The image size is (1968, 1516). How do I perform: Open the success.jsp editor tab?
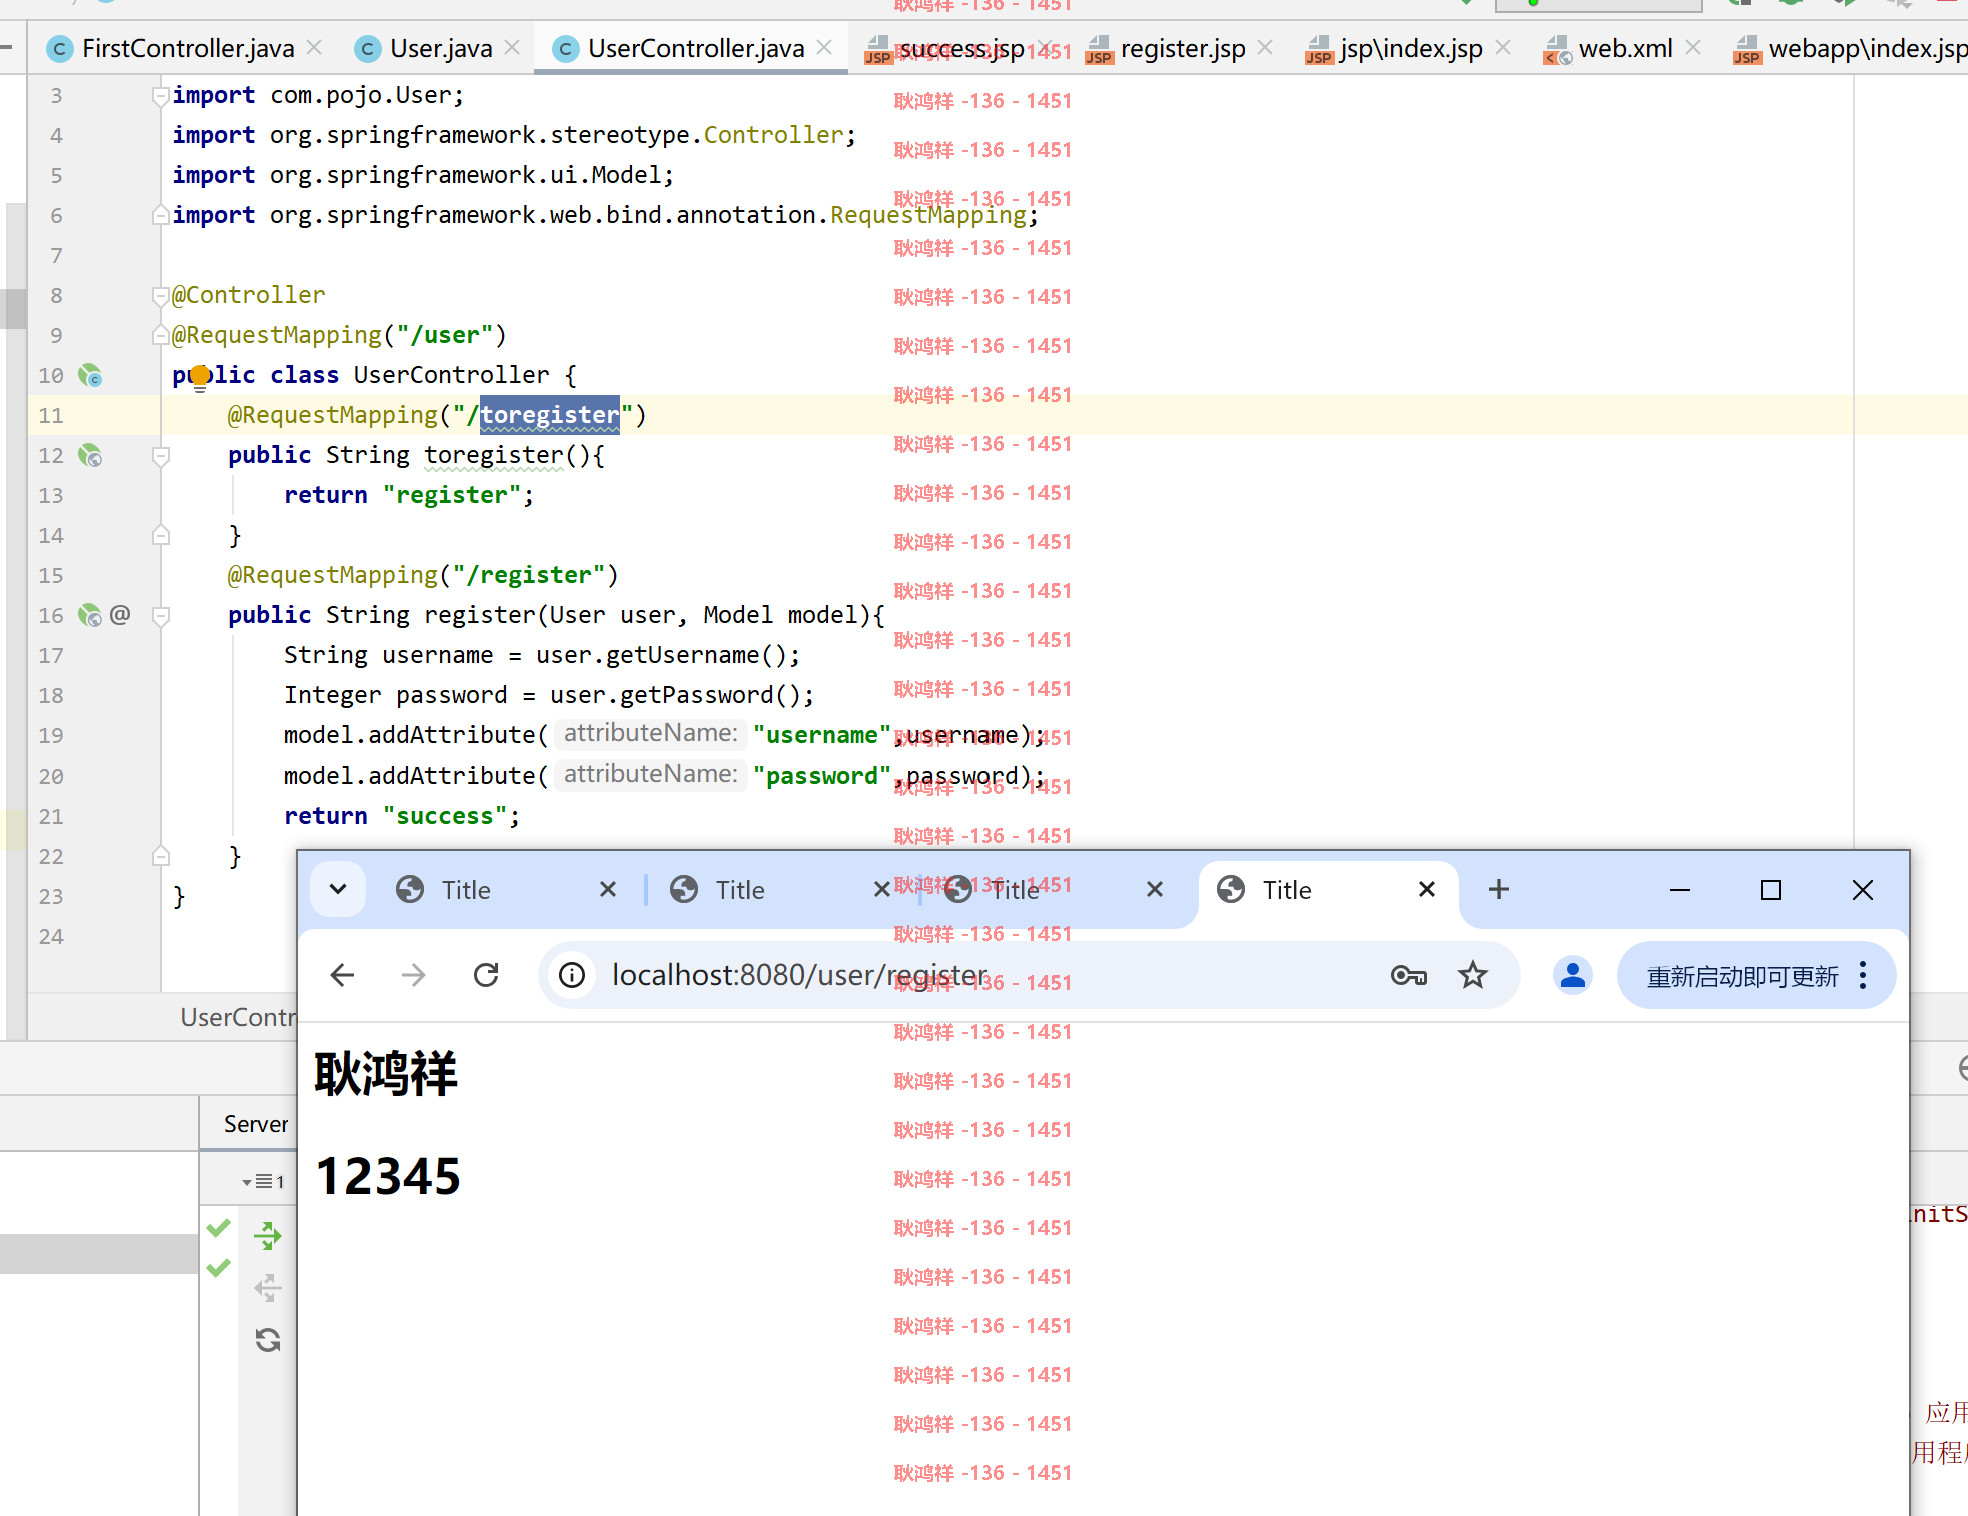tap(960, 48)
